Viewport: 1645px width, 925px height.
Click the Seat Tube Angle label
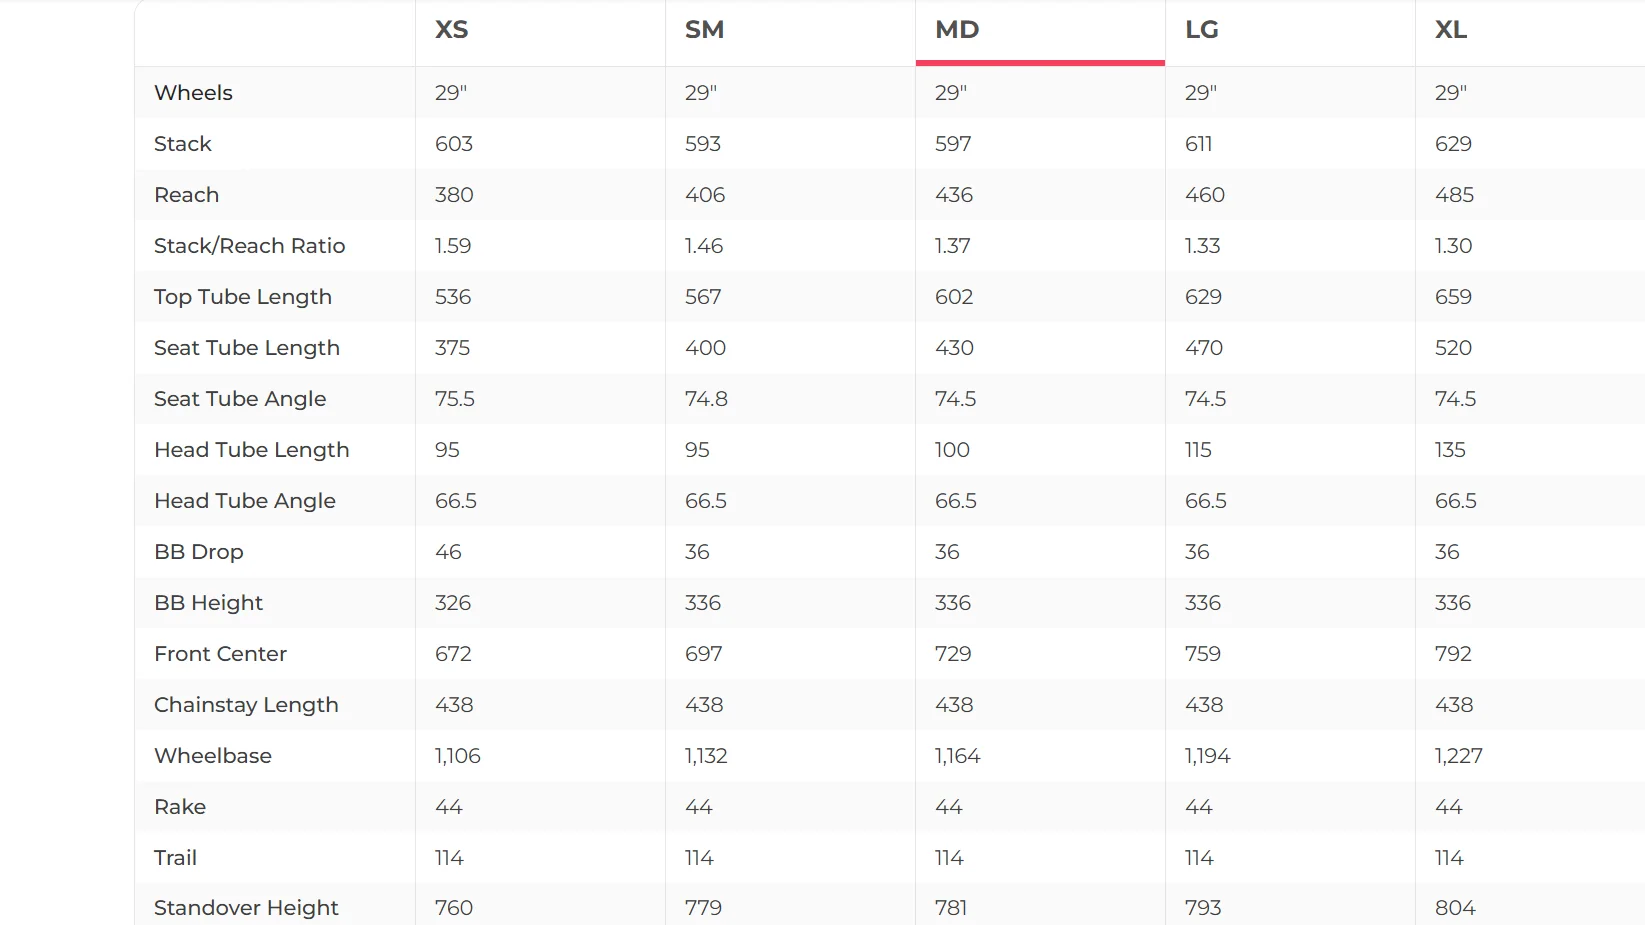click(x=240, y=399)
